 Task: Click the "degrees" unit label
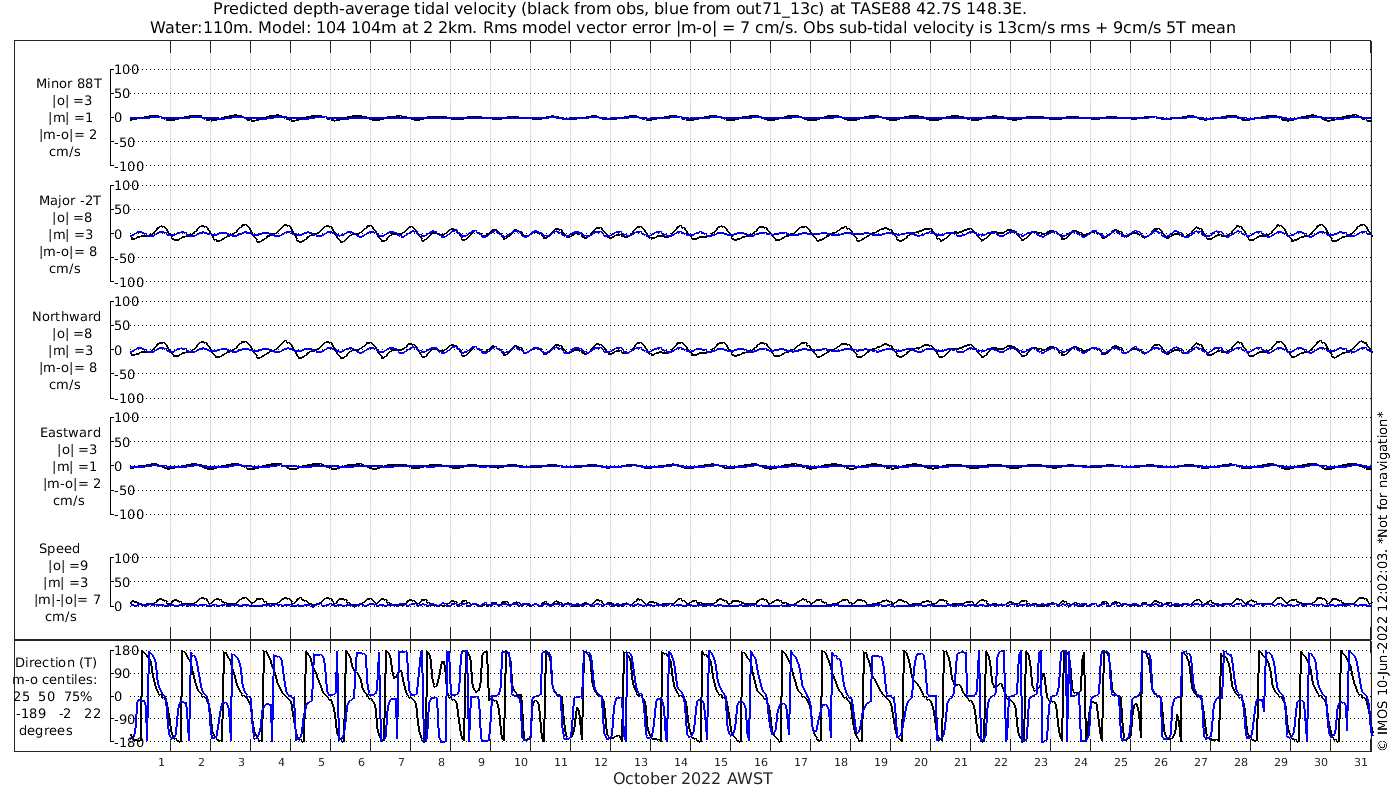click(46, 731)
